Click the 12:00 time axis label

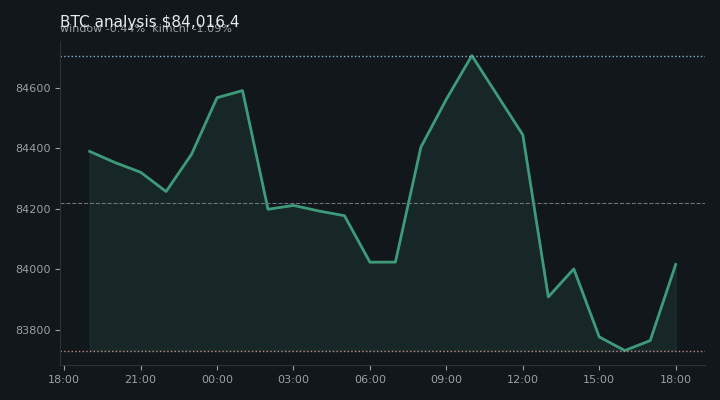pos(523,379)
